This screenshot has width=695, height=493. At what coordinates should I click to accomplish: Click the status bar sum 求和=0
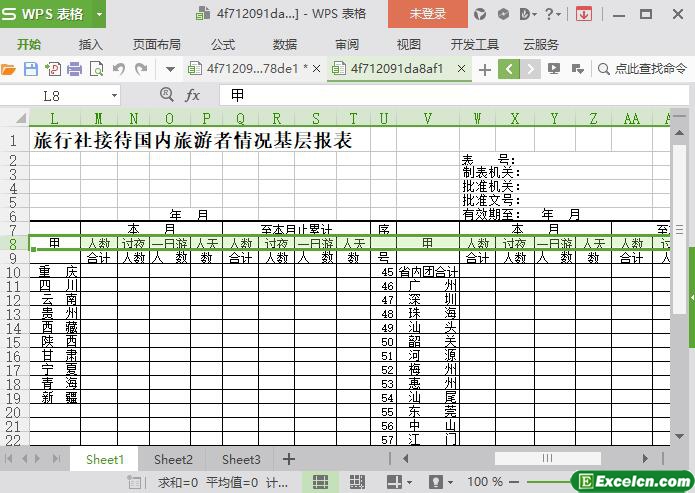point(178,482)
